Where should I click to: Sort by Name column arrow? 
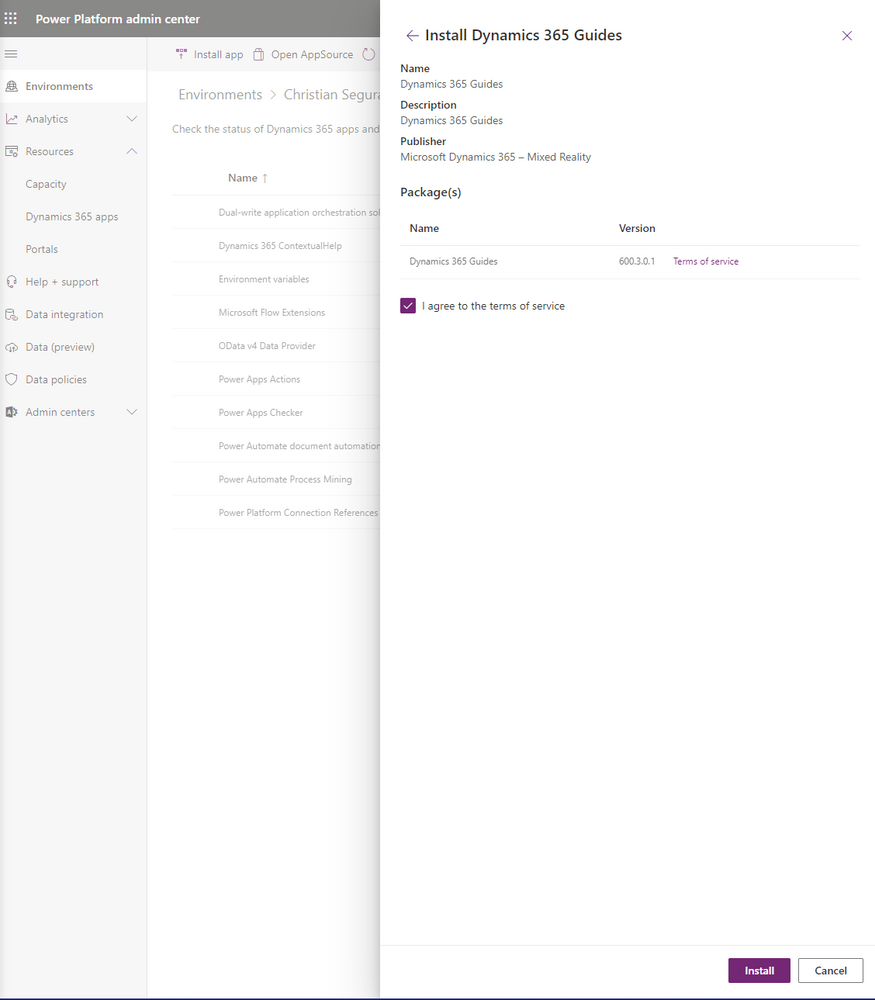pos(265,178)
